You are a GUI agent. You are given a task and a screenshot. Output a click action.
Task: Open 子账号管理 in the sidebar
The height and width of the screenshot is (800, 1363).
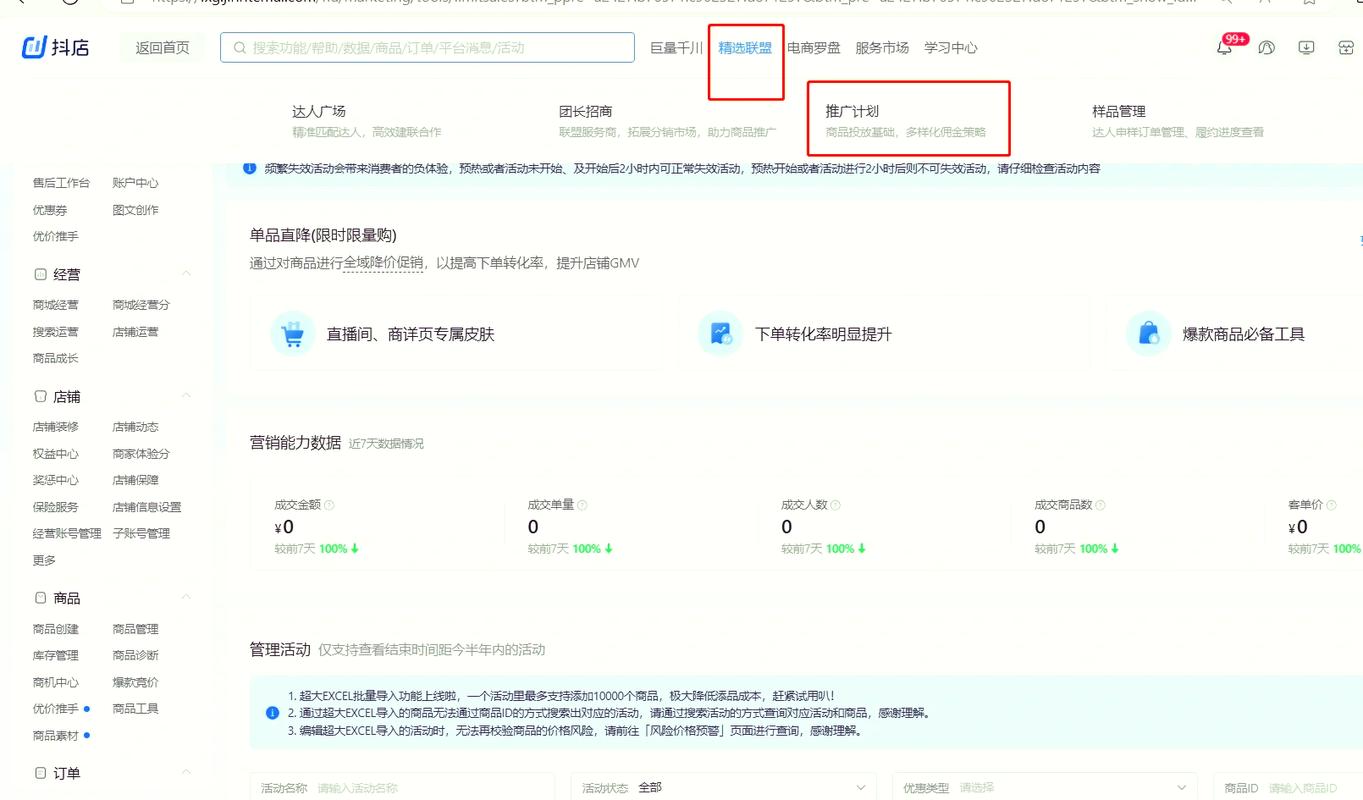click(x=141, y=533)
